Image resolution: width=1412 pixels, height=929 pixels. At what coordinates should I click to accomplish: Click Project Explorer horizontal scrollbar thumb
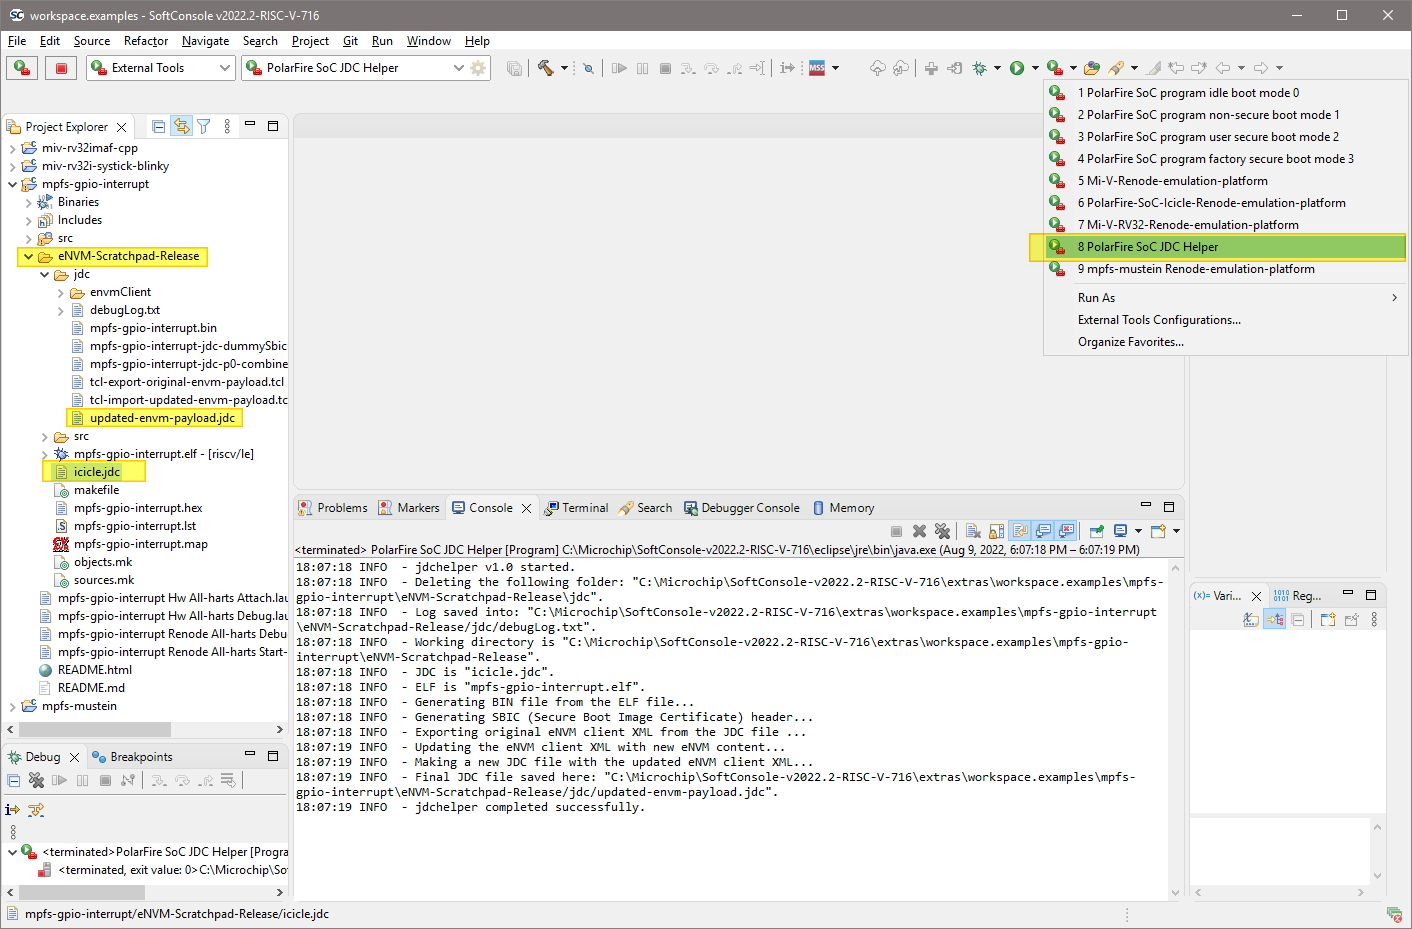pyautogui.click(x=95, y=729)
